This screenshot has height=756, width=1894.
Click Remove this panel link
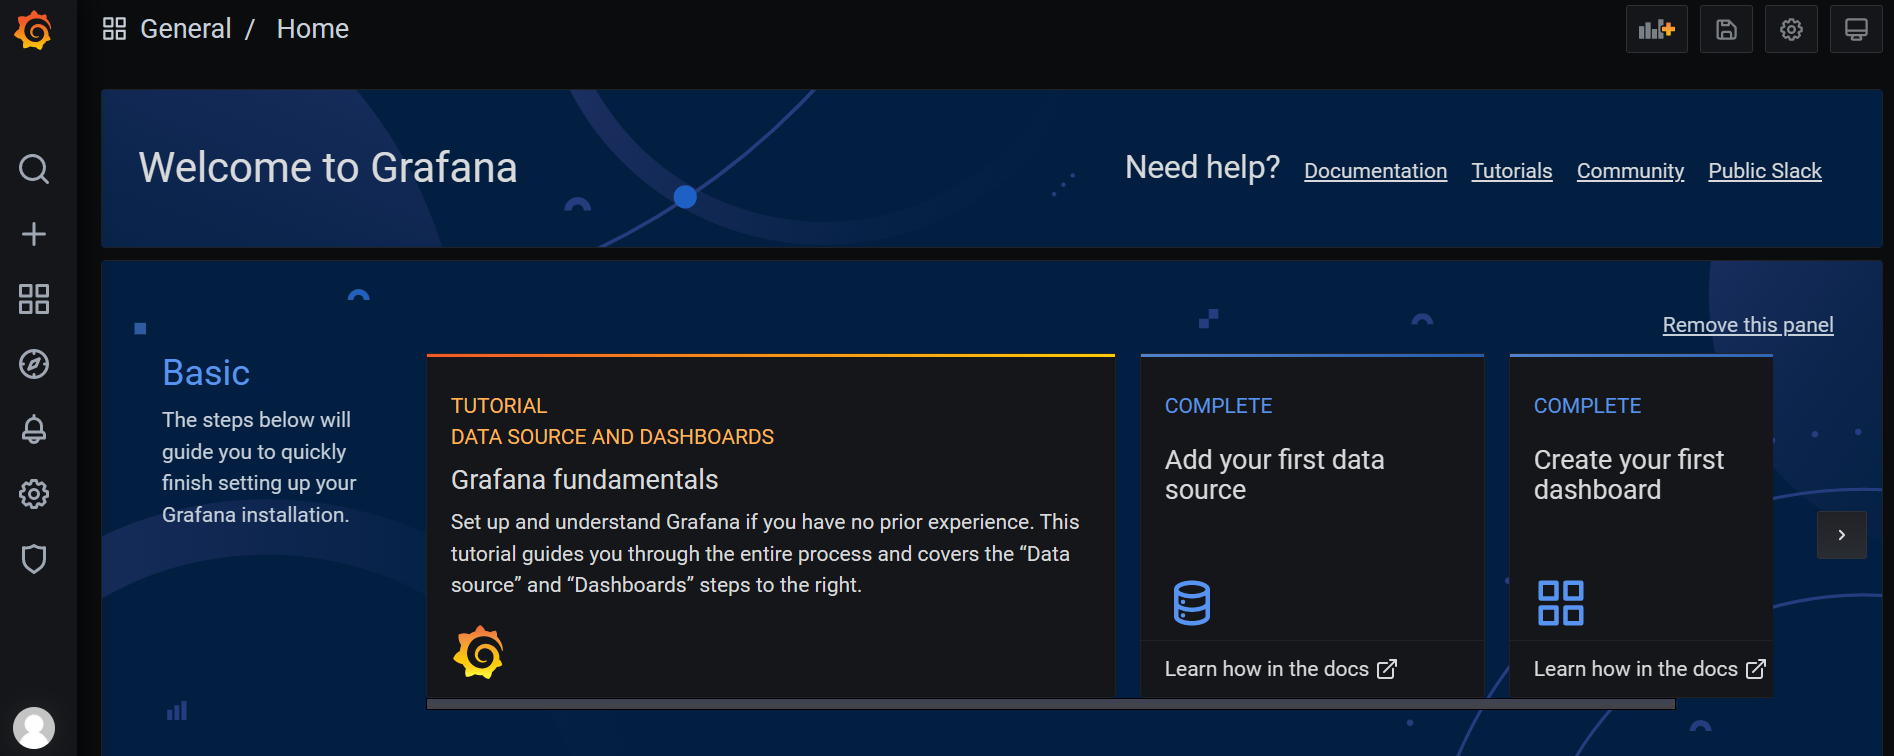coord(1748,325)
